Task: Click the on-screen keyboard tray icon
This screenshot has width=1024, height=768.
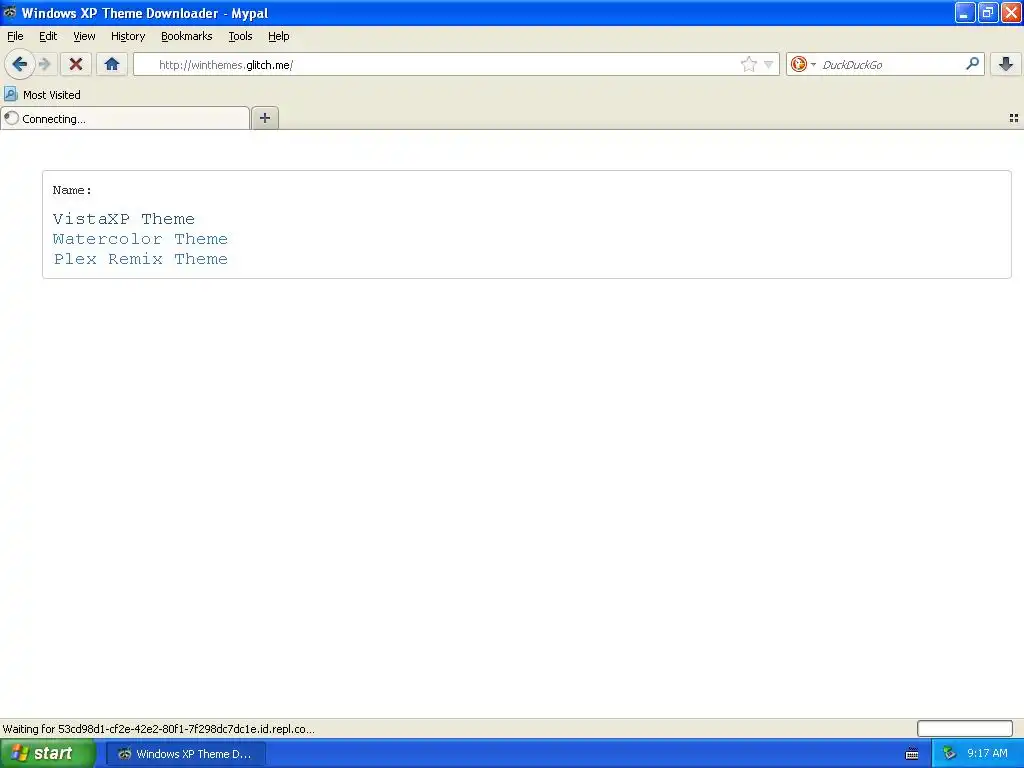Action: click(912, 754)
